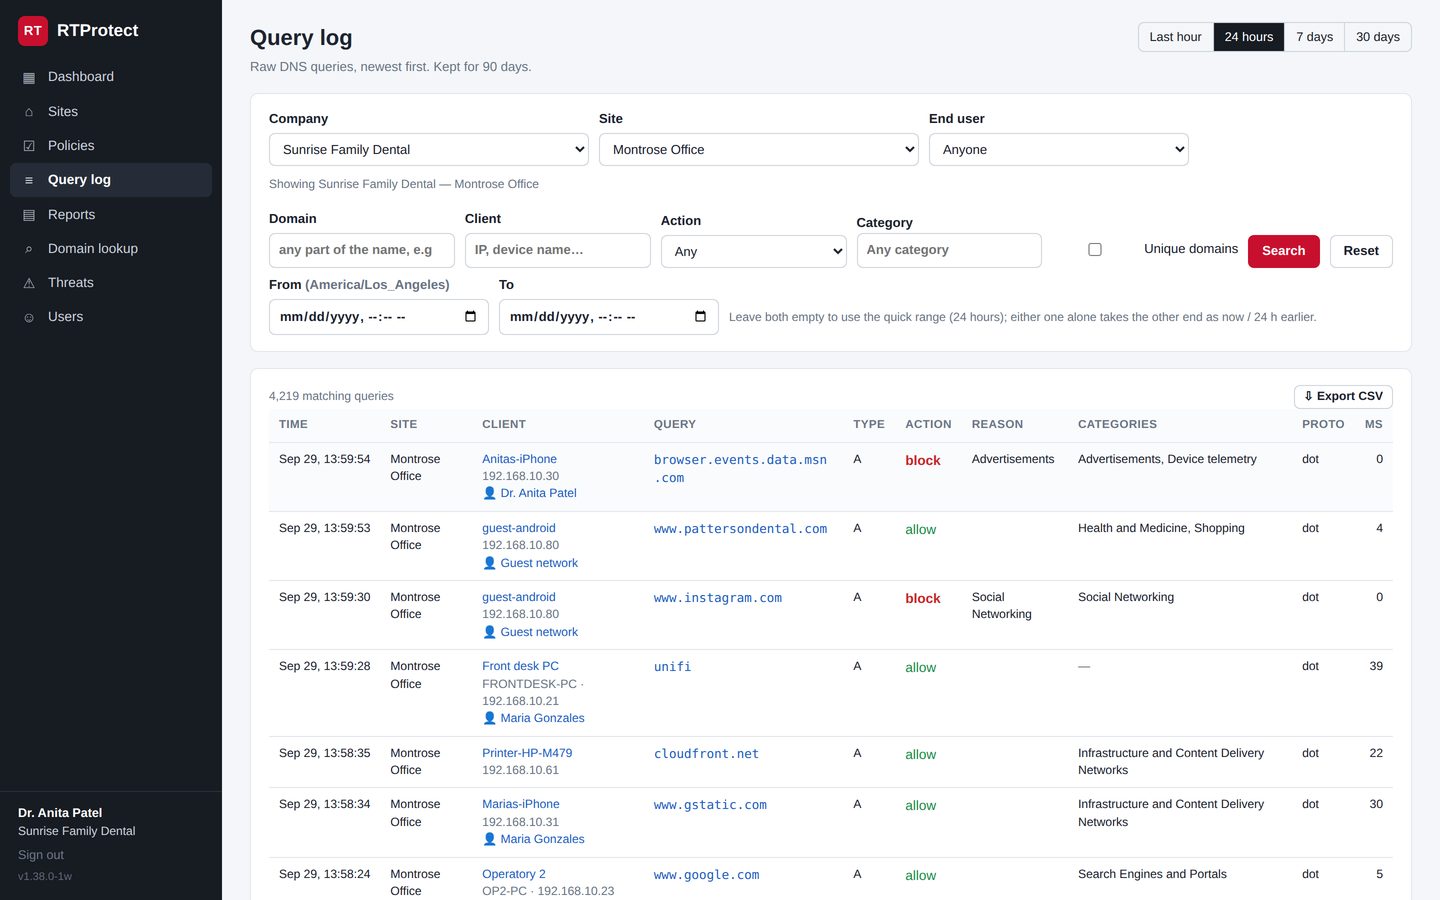Focus the Domain filter input

click(x=362, y=250)
